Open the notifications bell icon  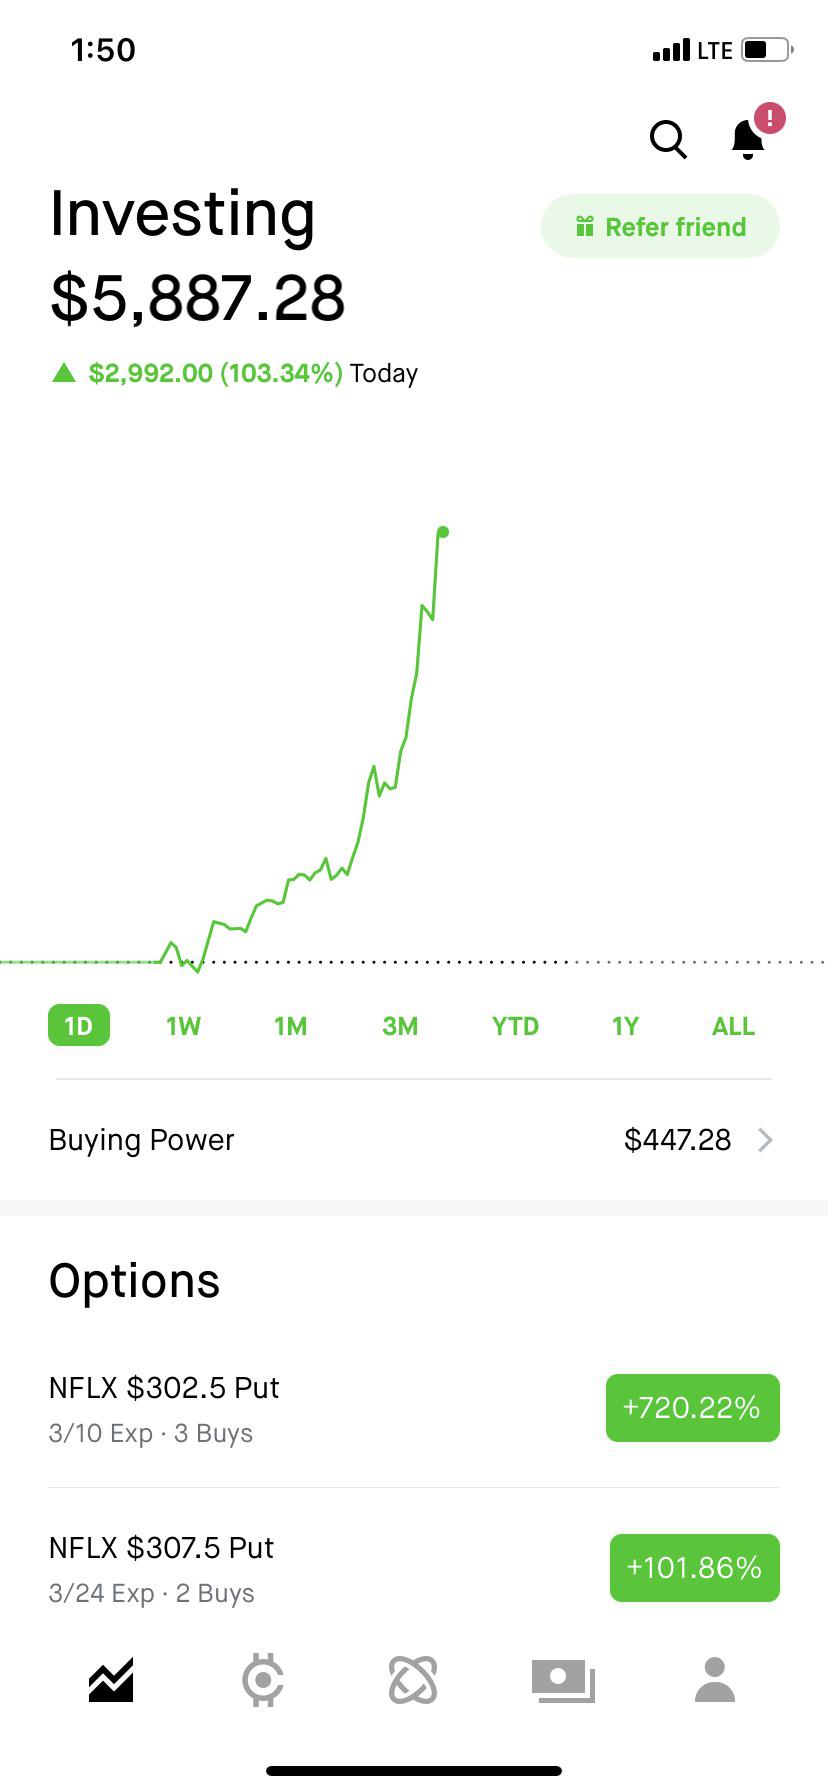pyautogui.click(x=748, y=139)
